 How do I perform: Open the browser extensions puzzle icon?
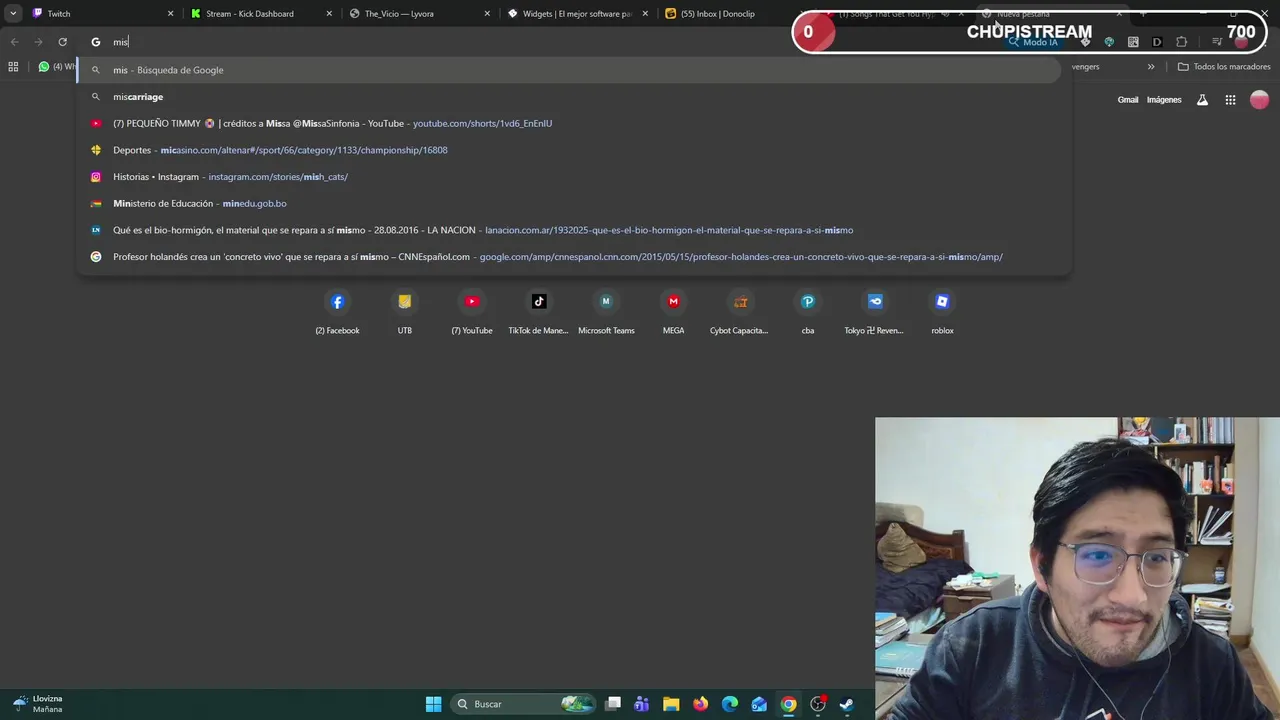1181,42
